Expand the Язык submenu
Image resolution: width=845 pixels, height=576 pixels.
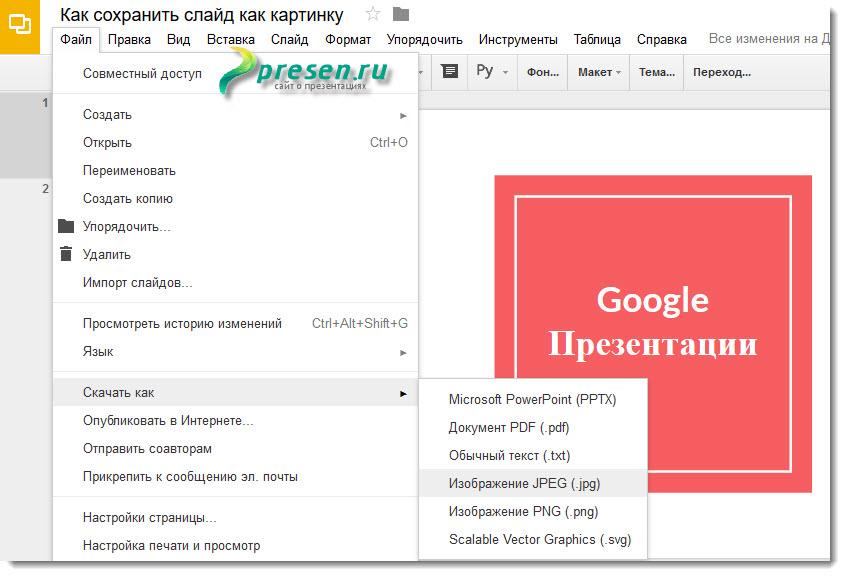[x=236, y=352]
